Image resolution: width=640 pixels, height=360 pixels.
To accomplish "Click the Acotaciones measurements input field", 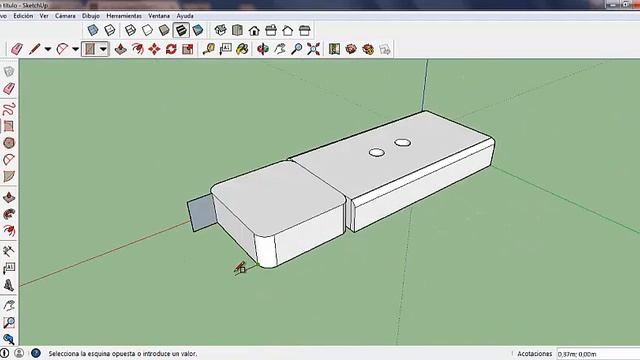I will click(x=598, y=354).
